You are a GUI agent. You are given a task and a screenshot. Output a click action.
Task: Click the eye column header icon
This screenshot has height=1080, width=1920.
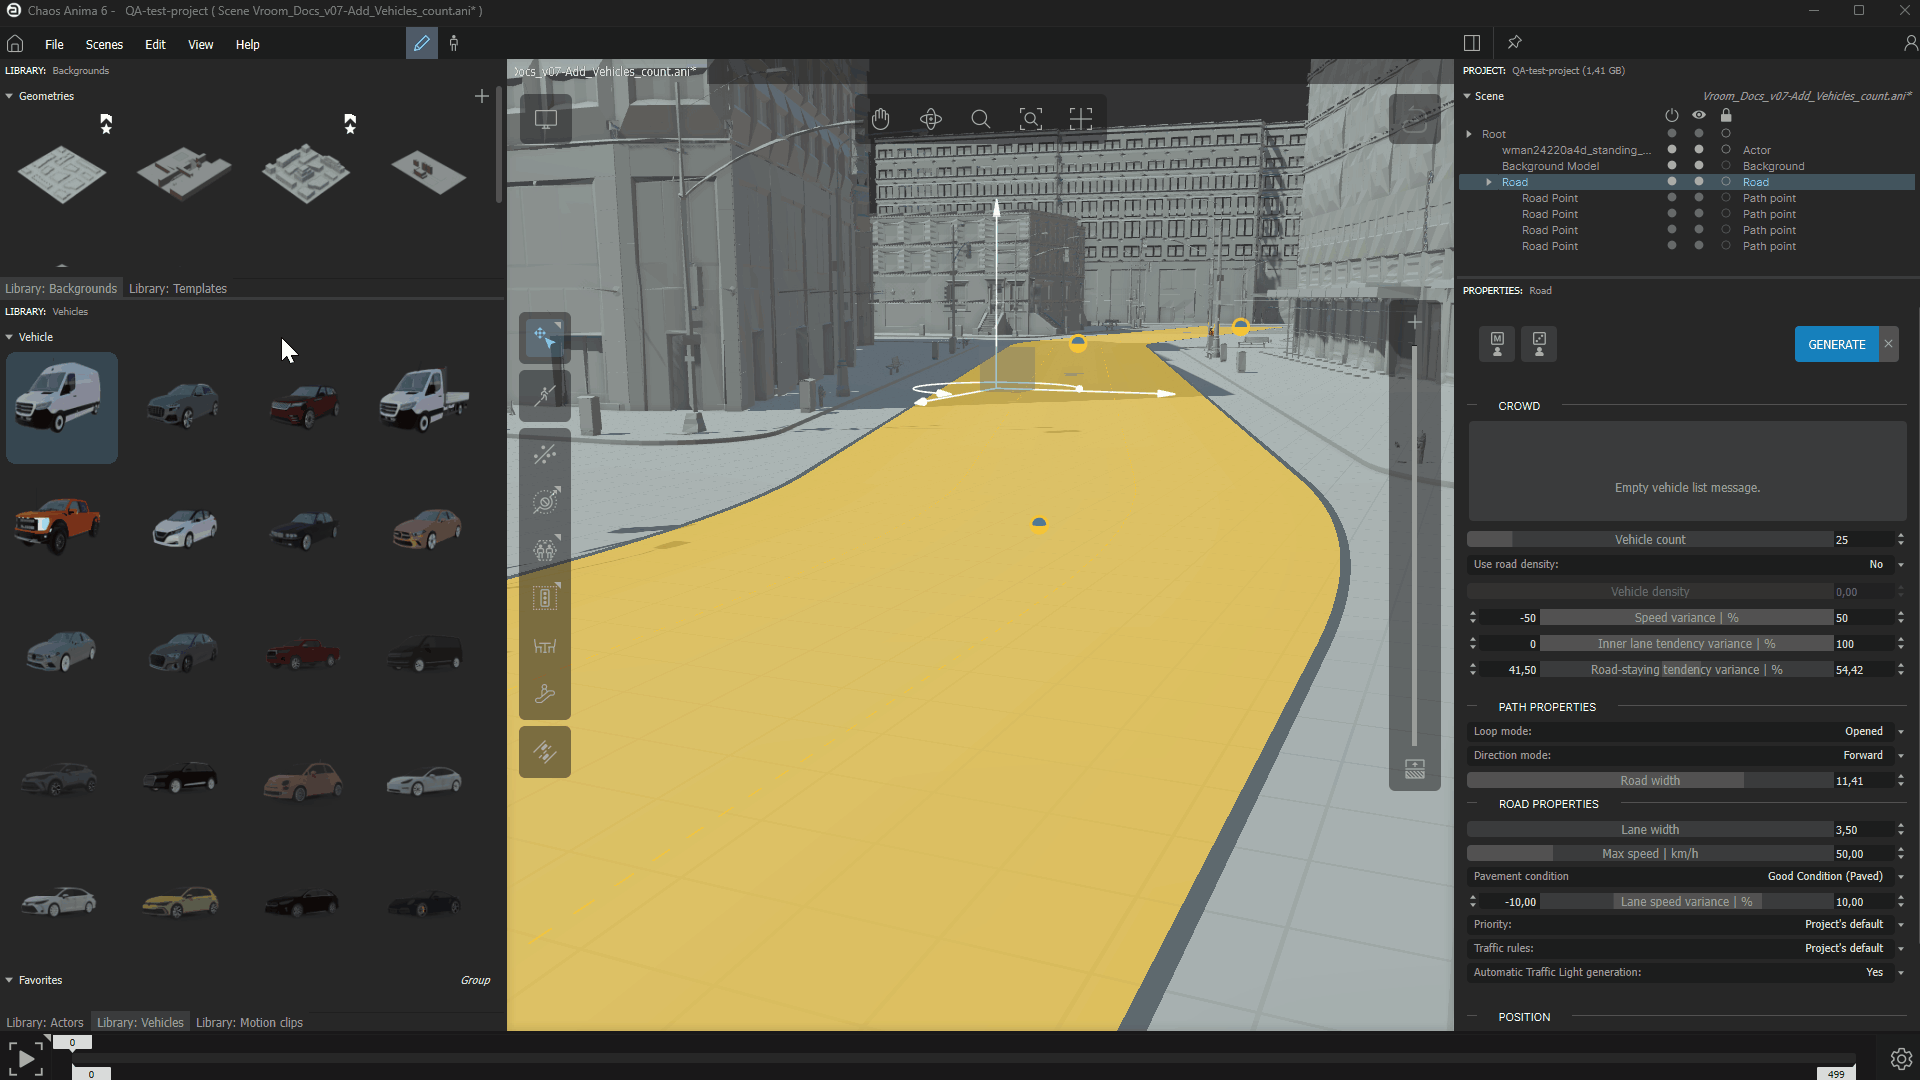(1699, 115)
